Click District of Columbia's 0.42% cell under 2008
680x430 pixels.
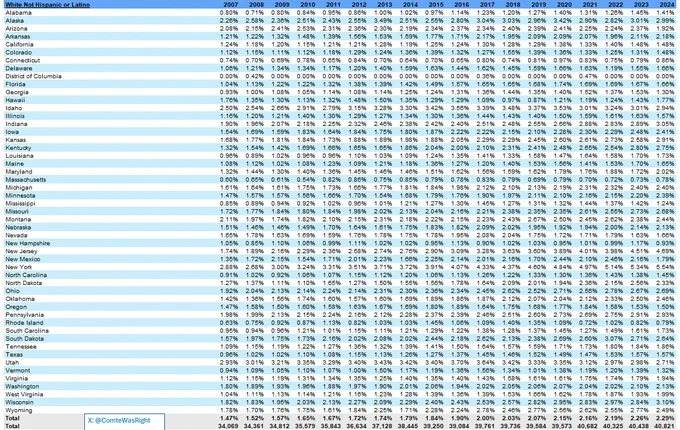click(x=255, y=76)
